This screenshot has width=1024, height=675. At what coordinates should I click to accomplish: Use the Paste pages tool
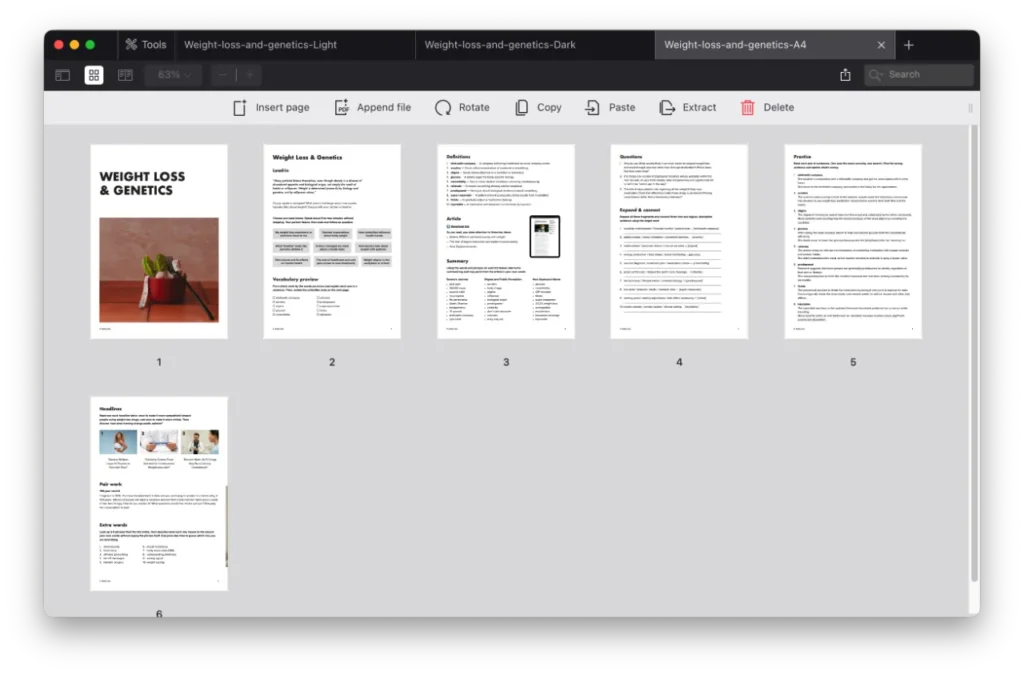tap(610, 107)
